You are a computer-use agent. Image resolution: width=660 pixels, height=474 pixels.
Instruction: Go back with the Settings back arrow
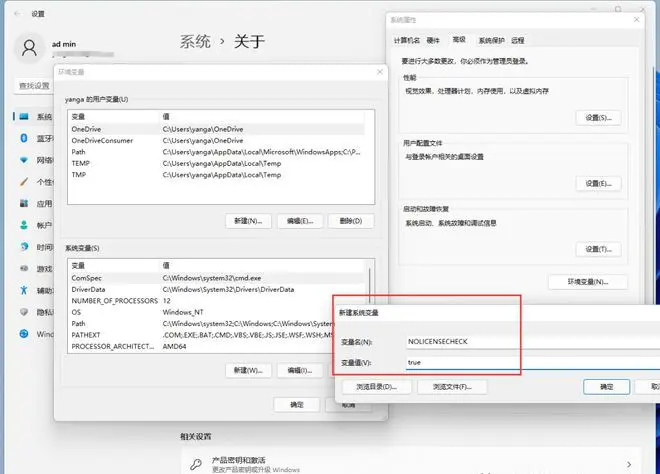click(18, 14)
